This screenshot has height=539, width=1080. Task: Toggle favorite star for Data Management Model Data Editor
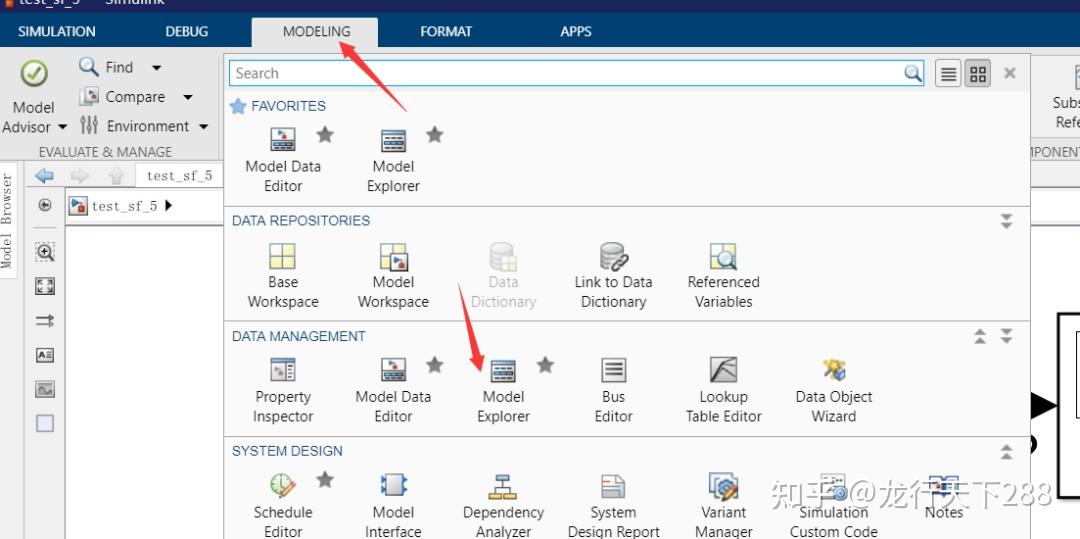coord(435,365)
